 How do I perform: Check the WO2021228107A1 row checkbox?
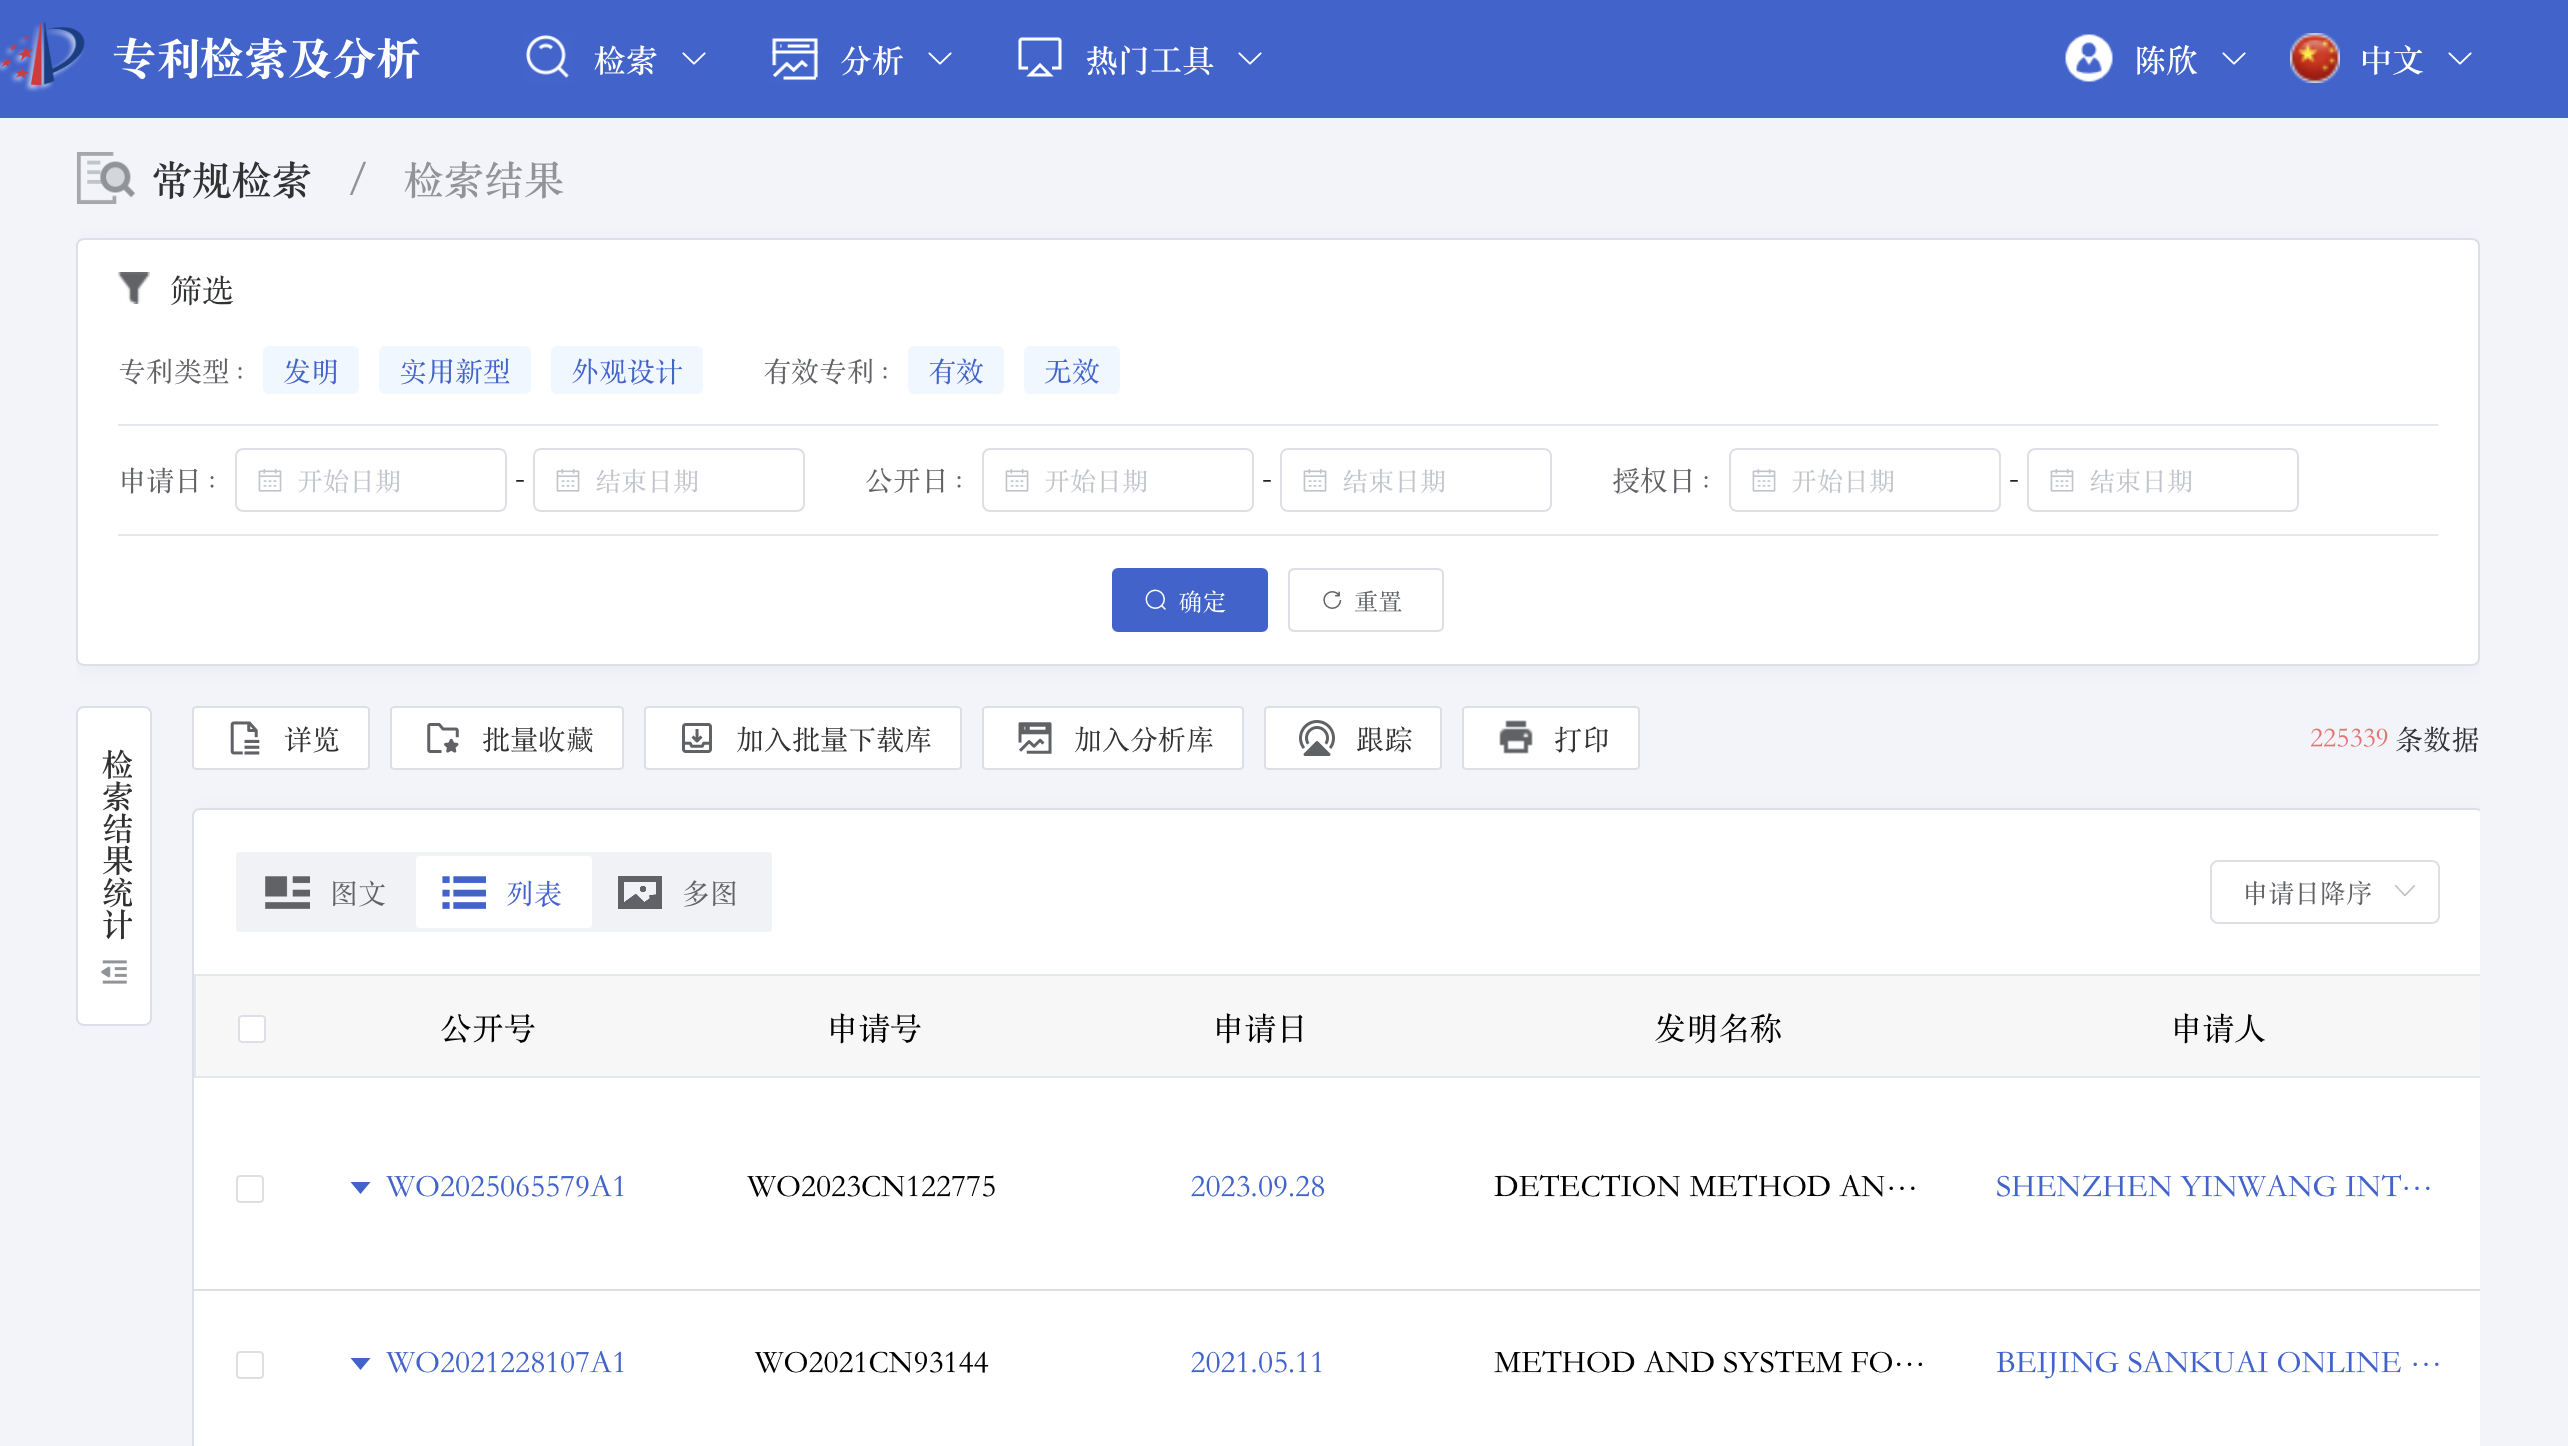point(250,1364)
